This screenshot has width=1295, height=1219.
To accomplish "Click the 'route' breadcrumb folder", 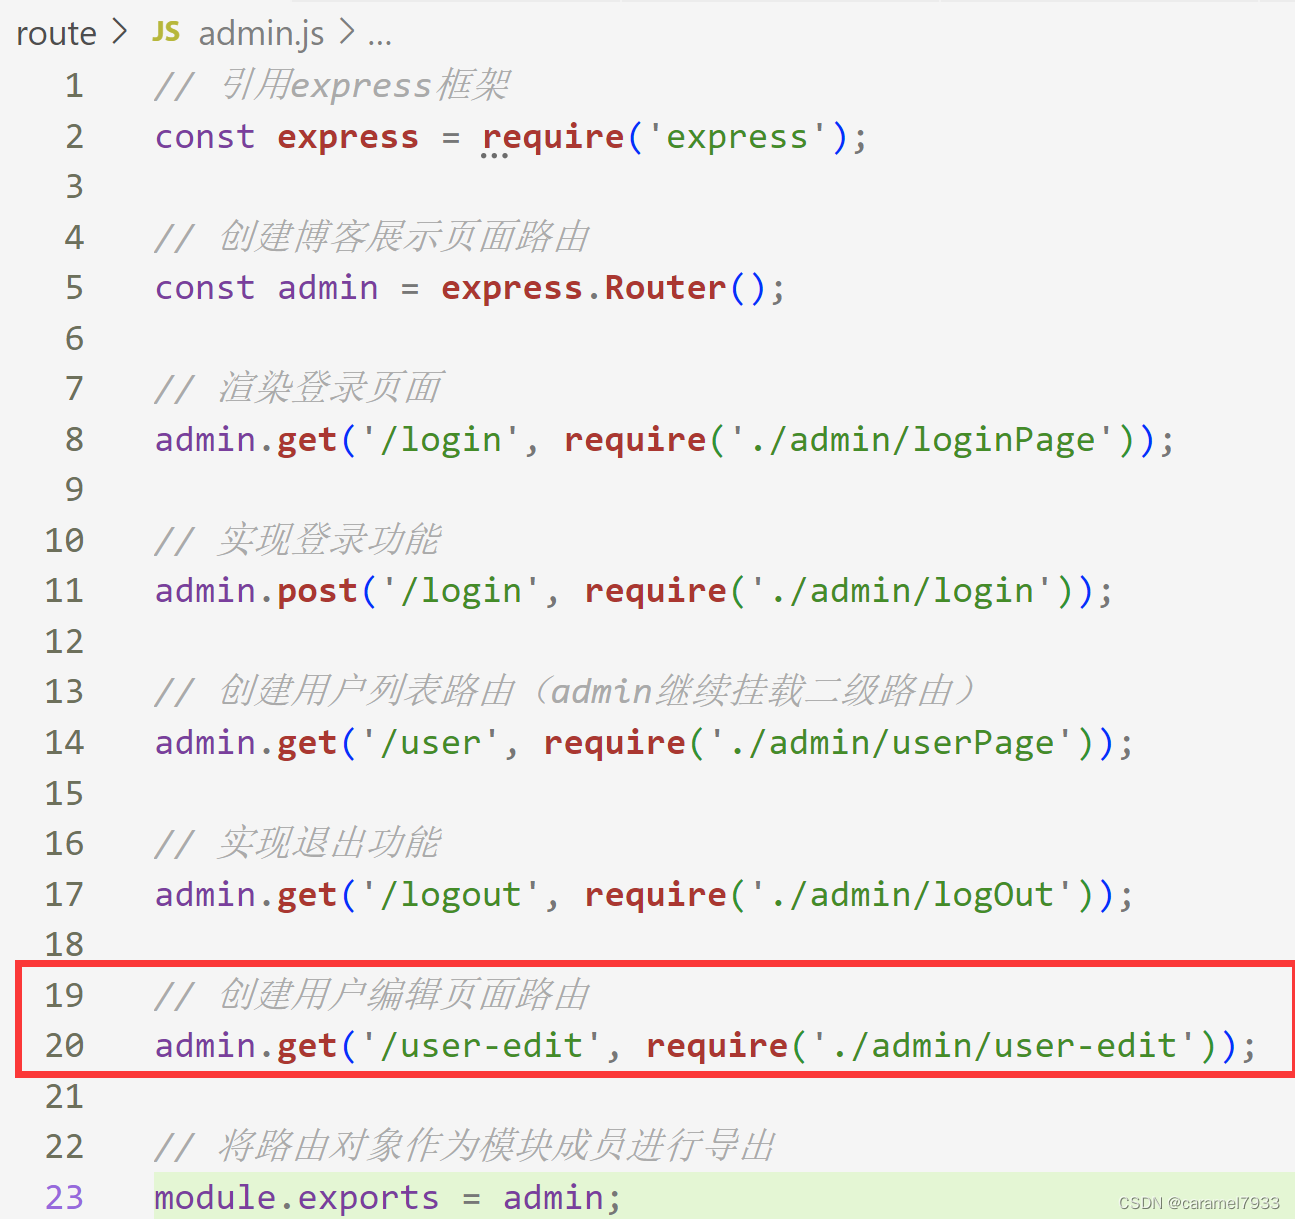I will tap(56, 34).
